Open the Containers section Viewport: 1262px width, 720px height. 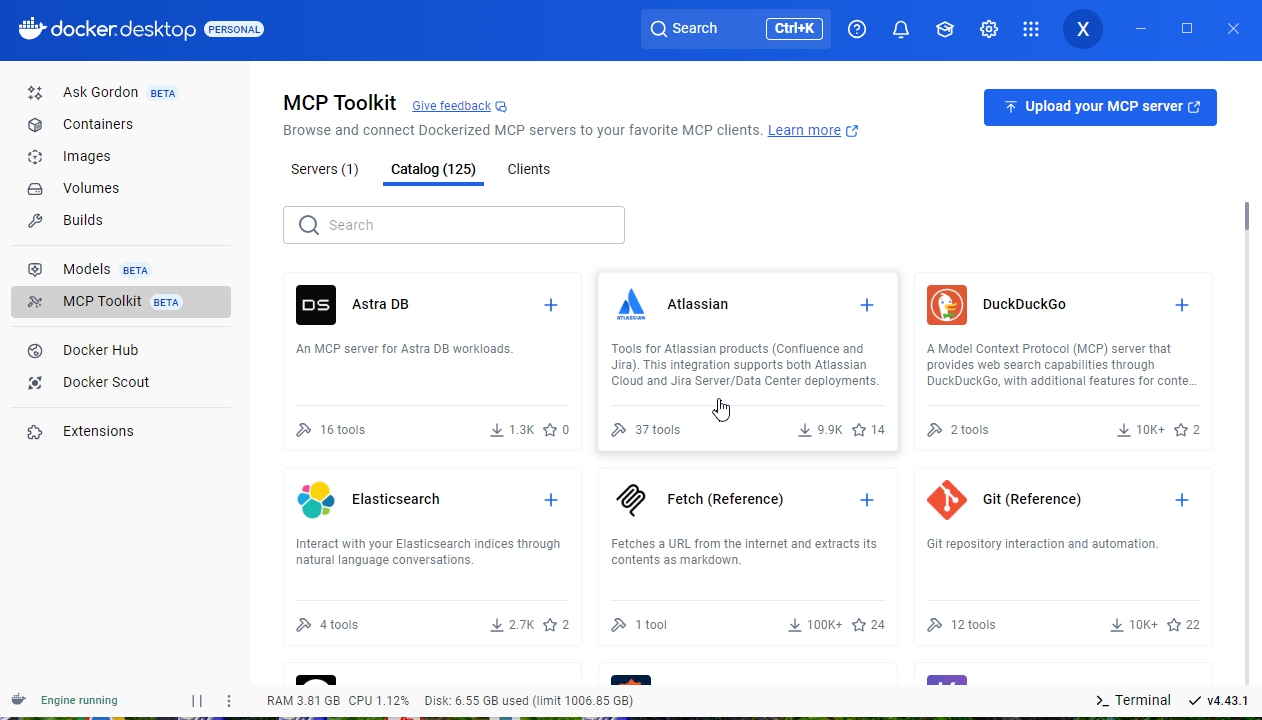(120, 124)
